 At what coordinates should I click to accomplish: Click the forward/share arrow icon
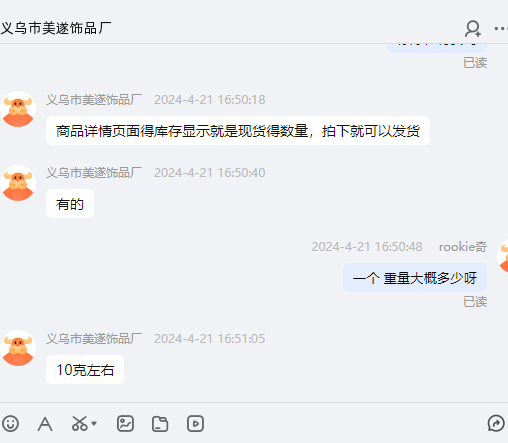[x=496, y=424]
